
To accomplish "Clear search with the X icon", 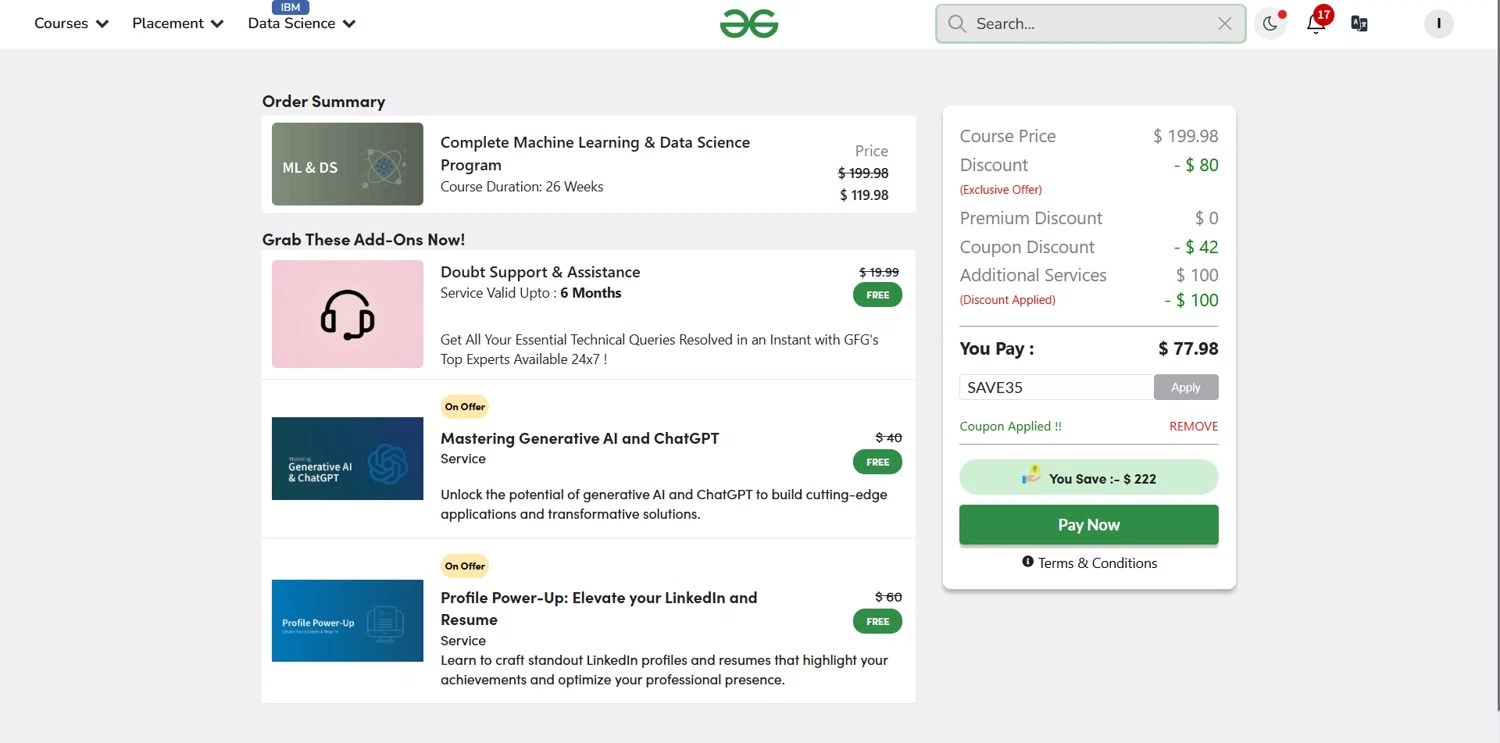I will pyautogui.click(x=1224, y=23).
